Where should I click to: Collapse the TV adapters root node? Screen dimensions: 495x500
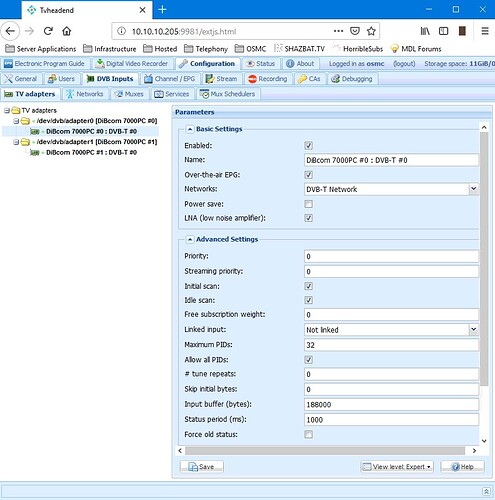click(x=7, y=110)
